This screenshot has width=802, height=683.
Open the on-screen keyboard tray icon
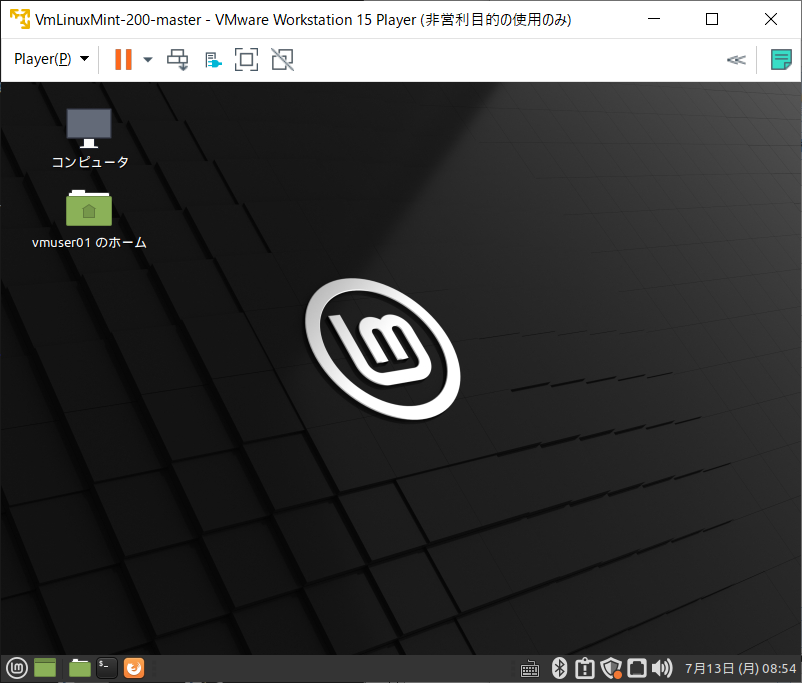tap(530, 669)
